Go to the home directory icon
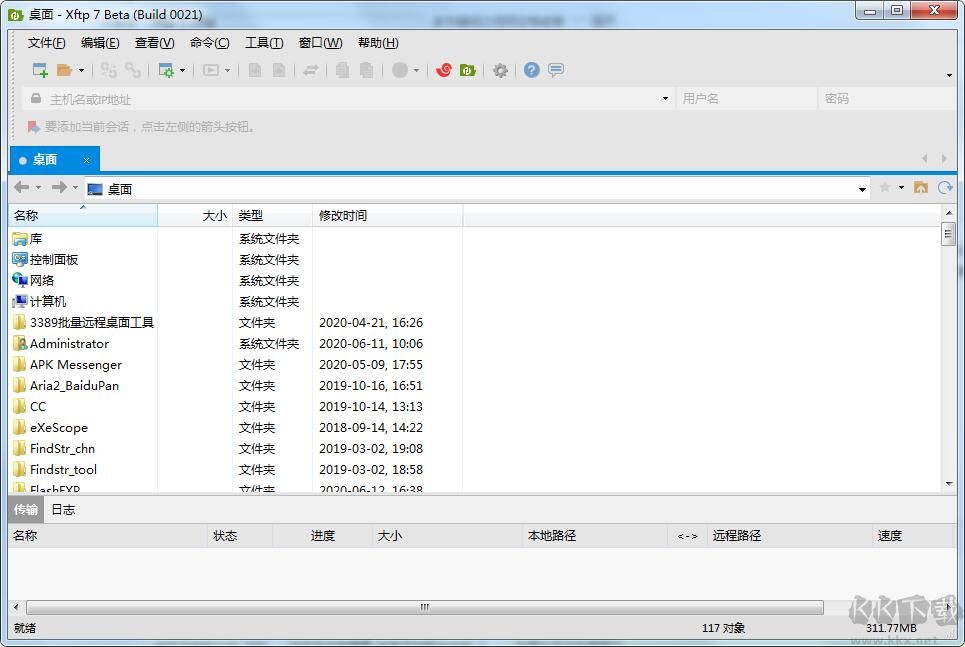Screen dimensions: 965x647 point(921,187)
